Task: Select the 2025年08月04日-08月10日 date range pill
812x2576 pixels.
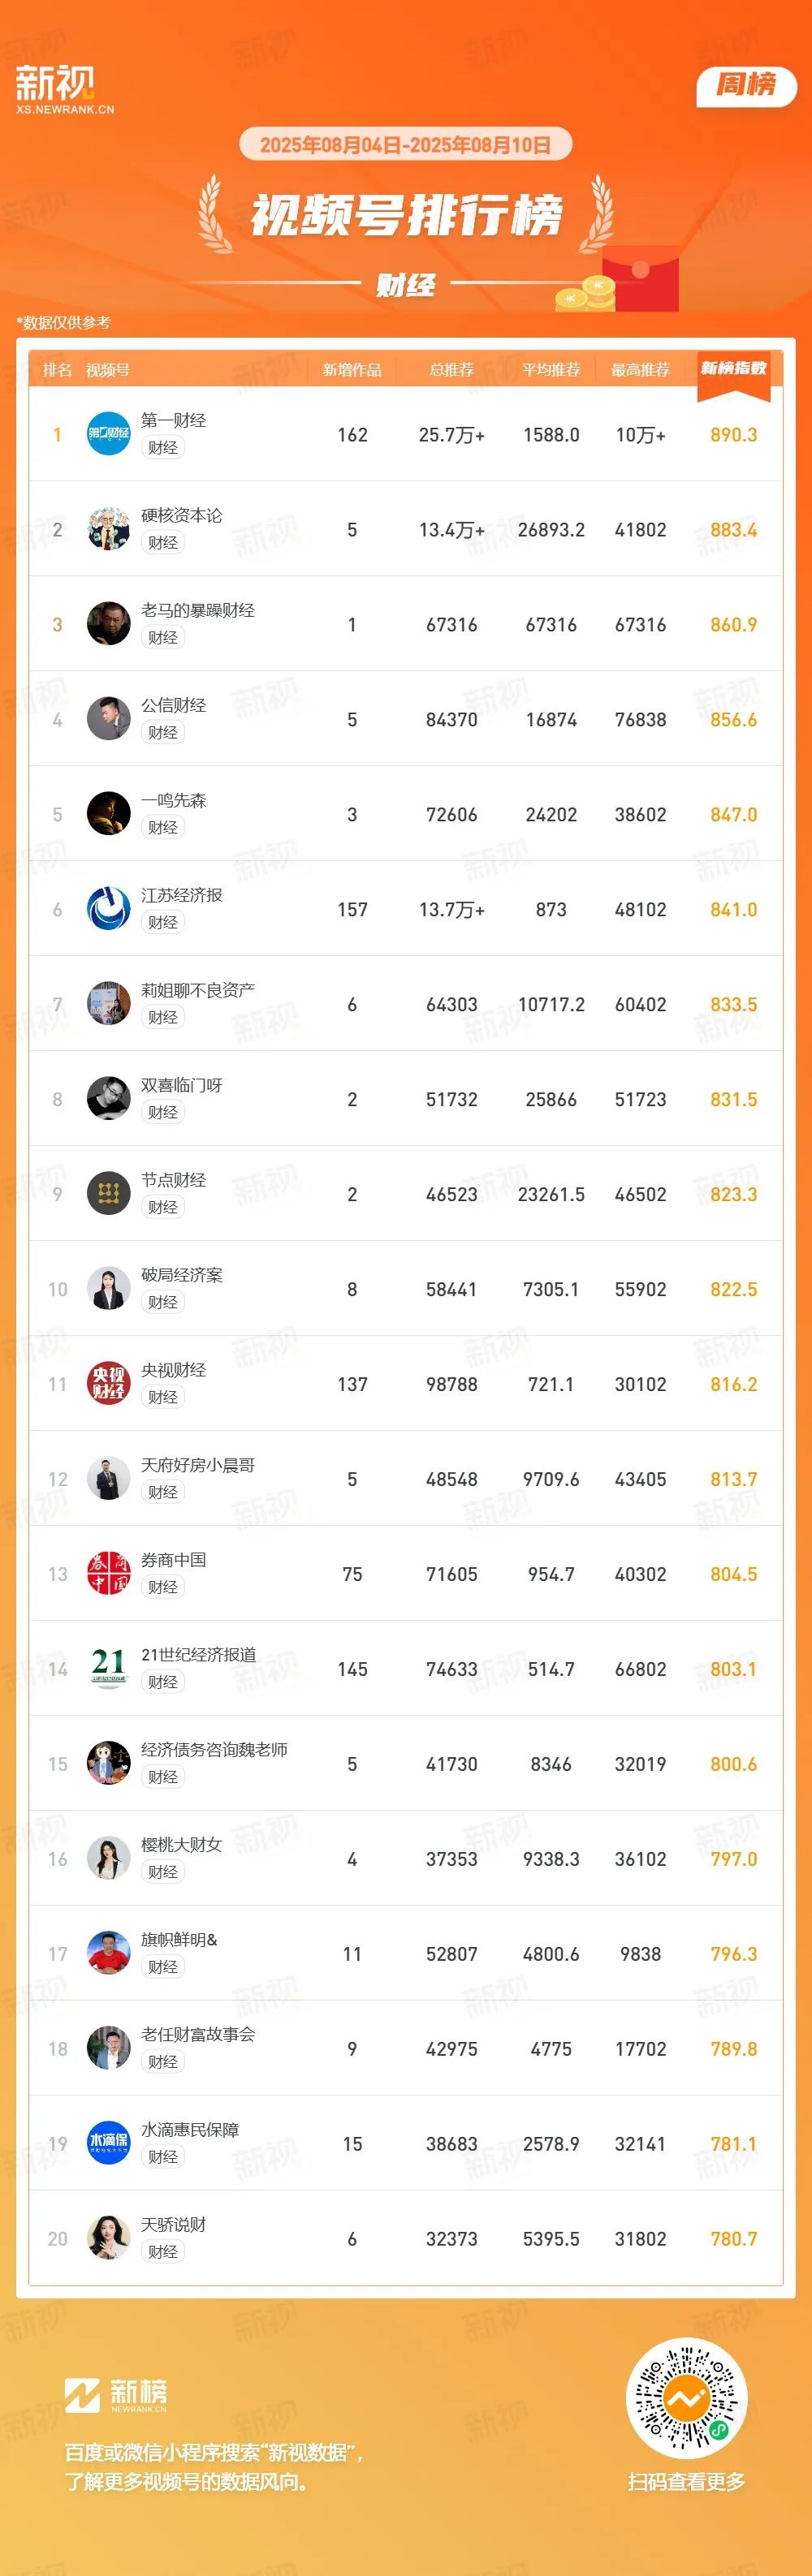Action: 406,145
